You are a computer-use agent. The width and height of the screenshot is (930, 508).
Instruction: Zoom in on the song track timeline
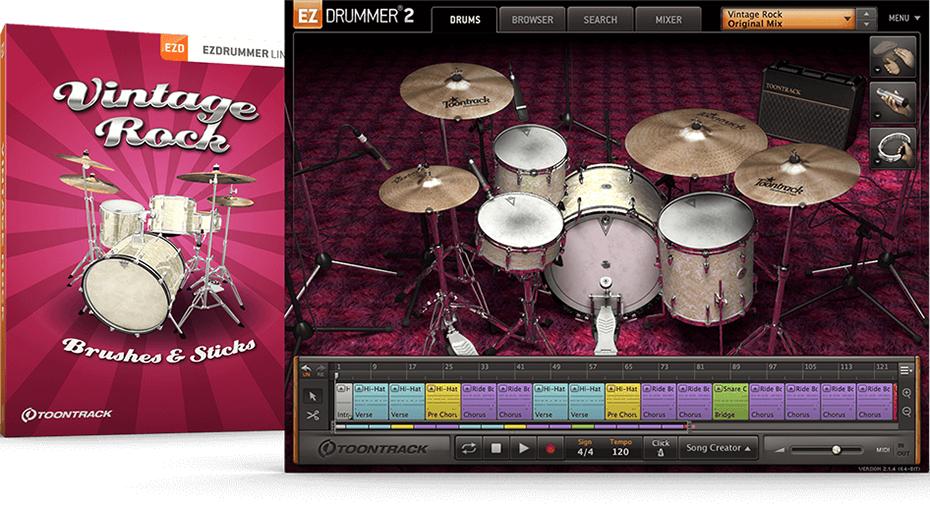point(906,393)
